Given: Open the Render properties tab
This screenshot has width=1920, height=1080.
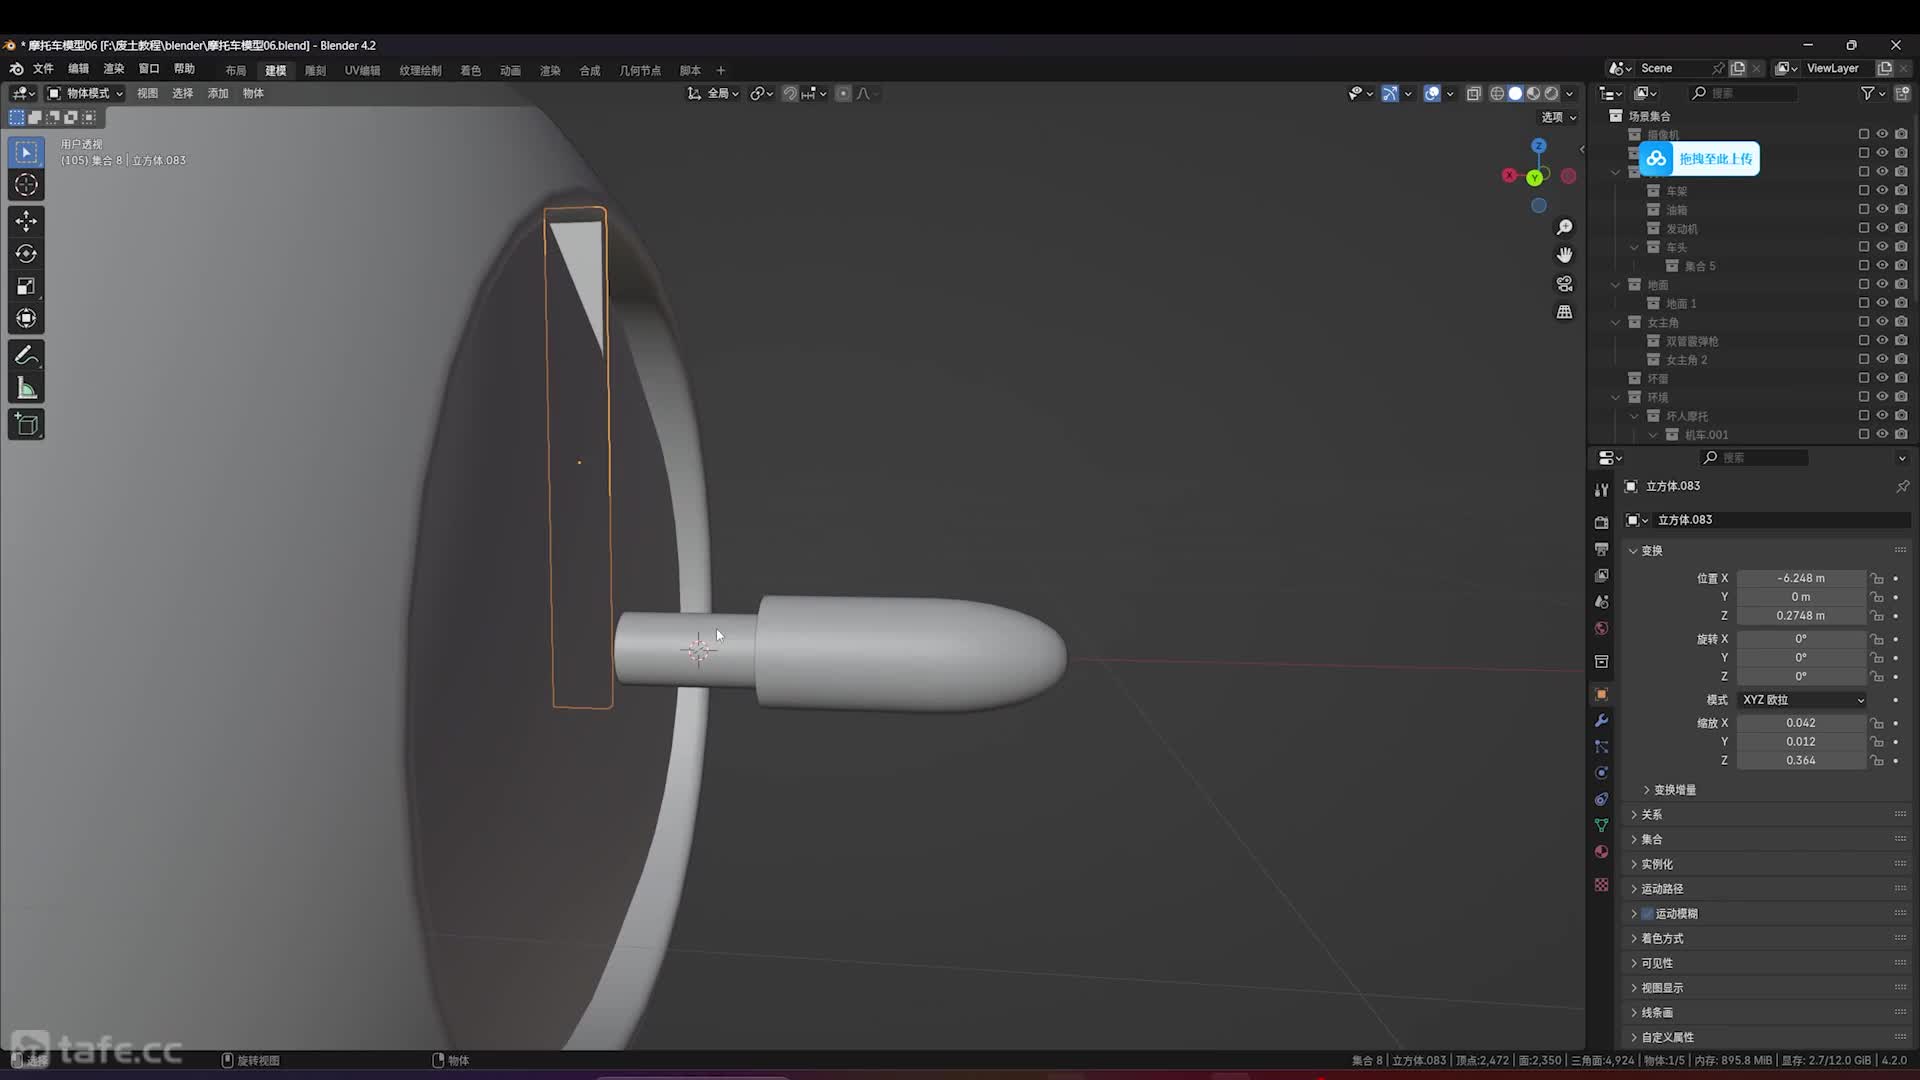Looking at the screenshot, I should [1601, 523].
